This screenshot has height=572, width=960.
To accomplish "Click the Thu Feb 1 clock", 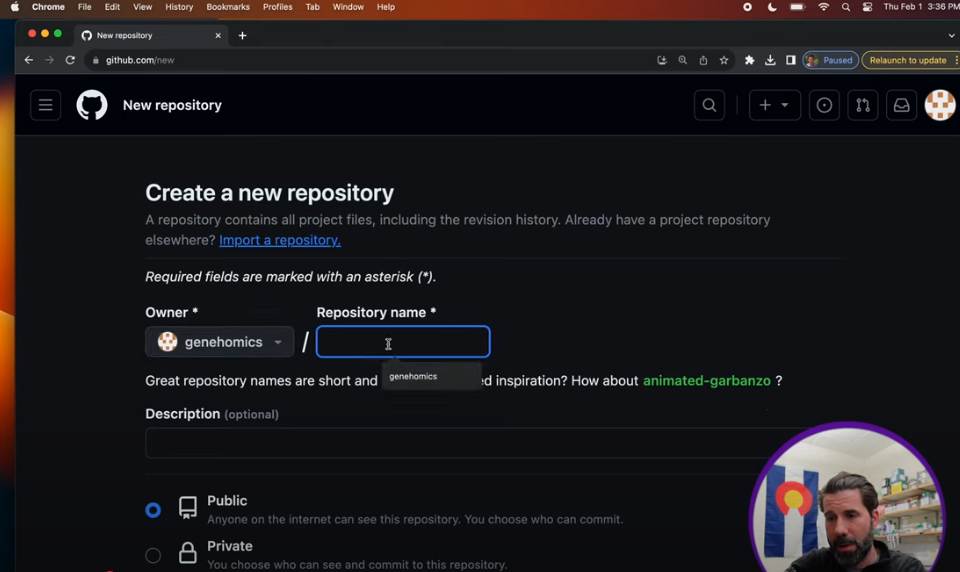I will pos(921,7).
